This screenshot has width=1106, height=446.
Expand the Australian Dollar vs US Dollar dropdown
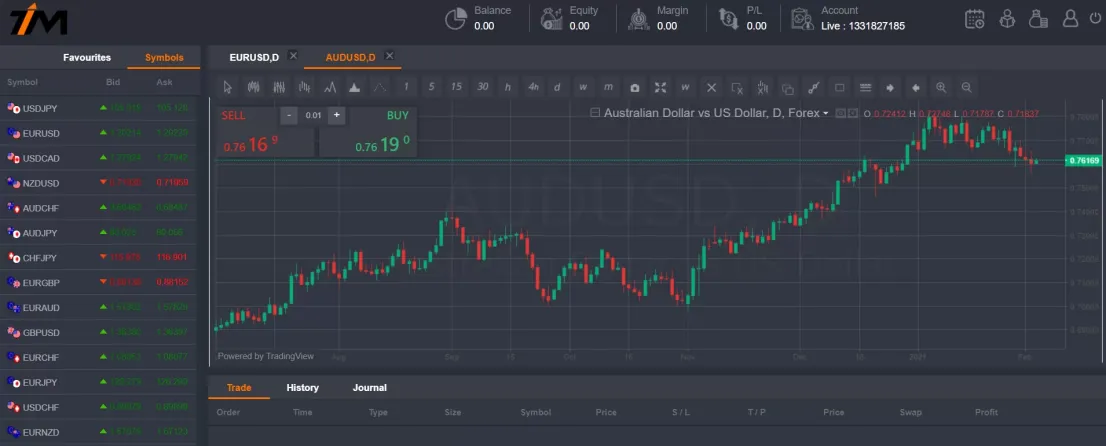pos(826,113)
